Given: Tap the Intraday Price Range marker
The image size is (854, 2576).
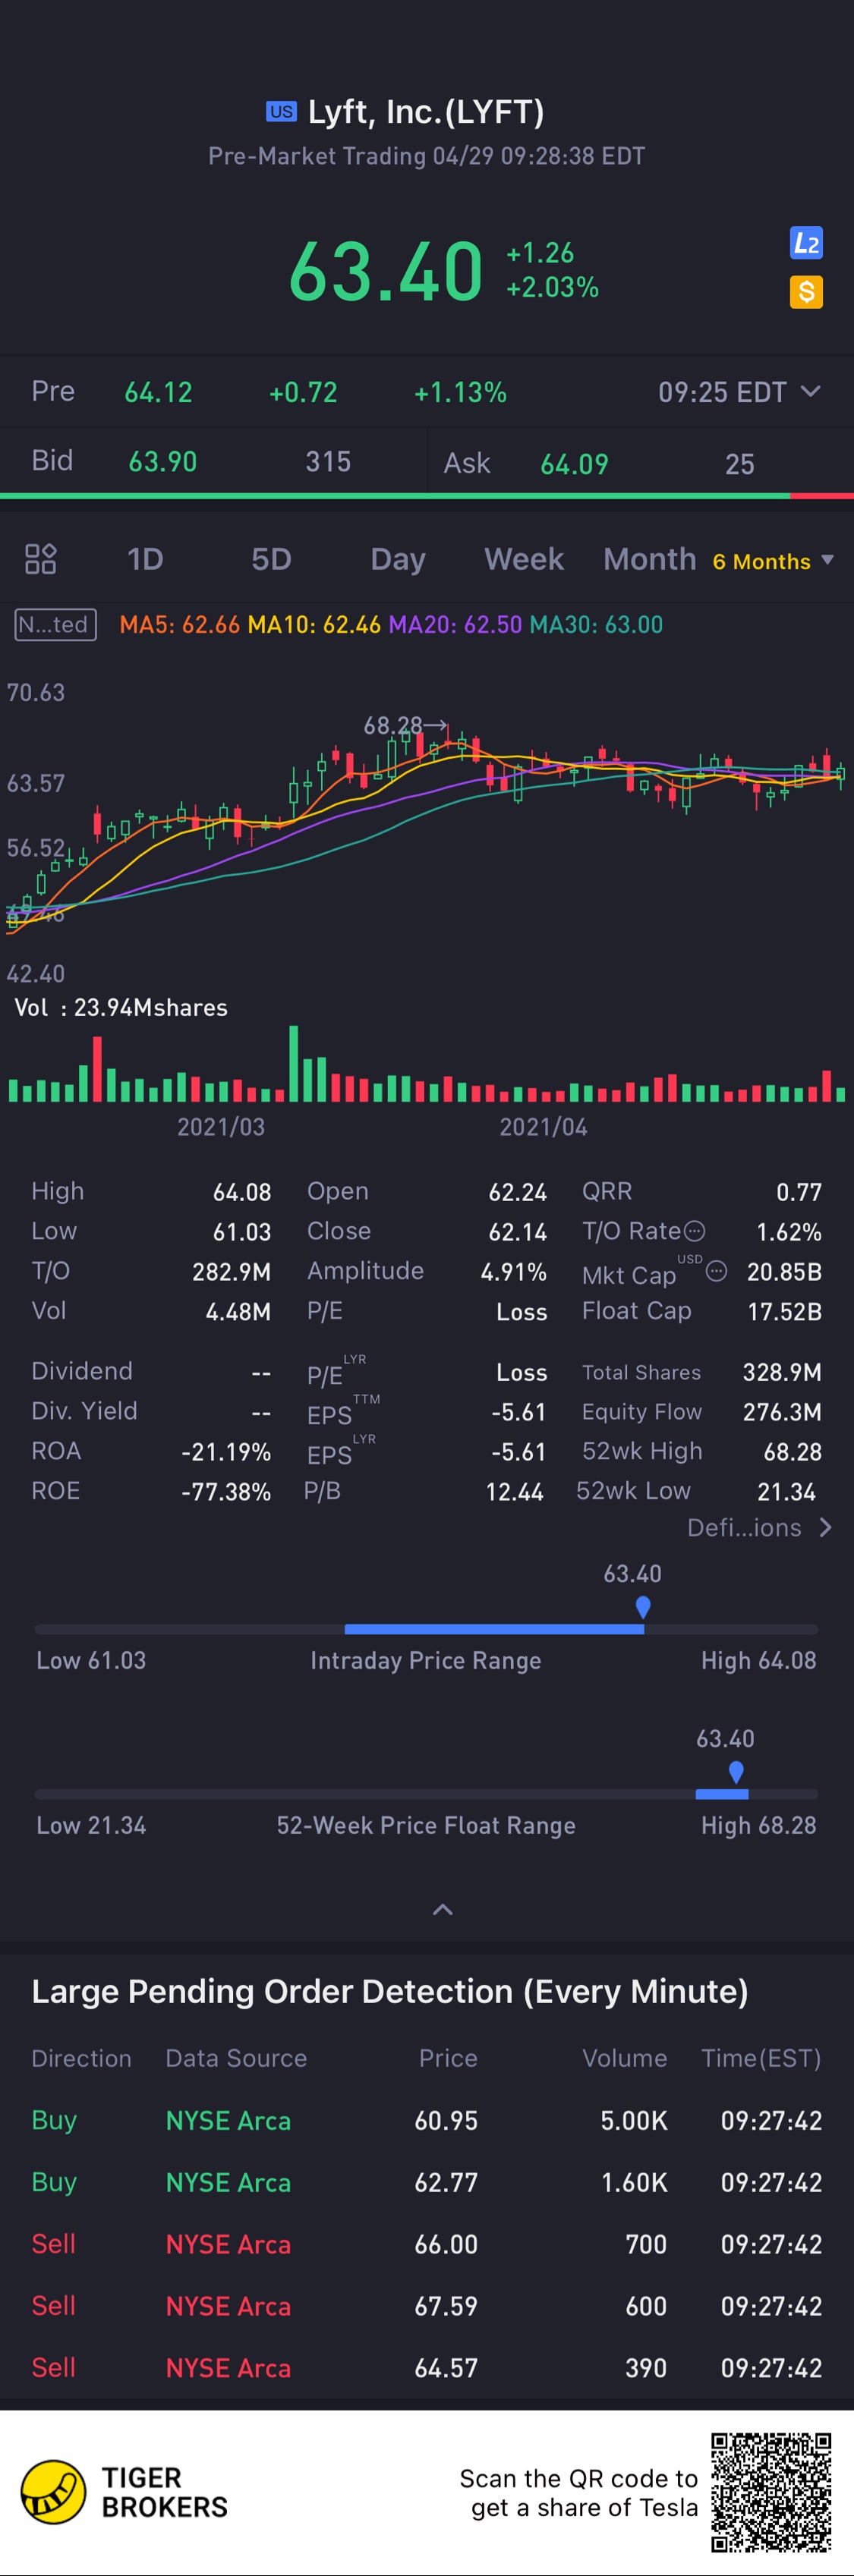Looking at the screenshot, I should (643, 1607).
